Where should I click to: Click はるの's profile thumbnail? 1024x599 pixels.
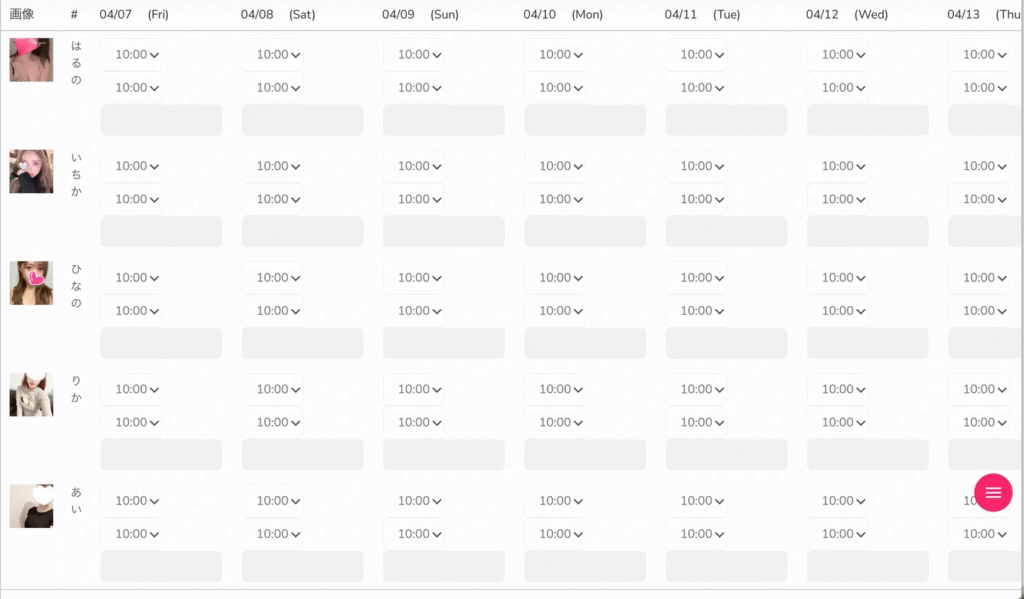(31, 60)
